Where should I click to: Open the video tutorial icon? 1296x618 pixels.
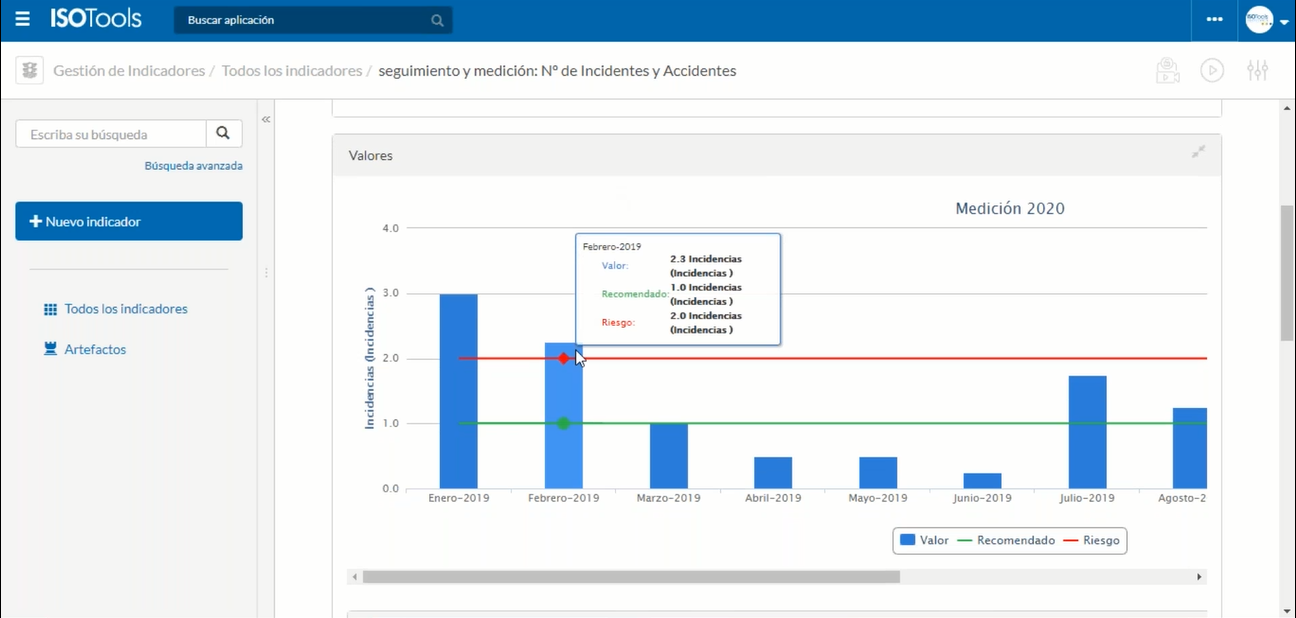click(x=1167, y=70)
